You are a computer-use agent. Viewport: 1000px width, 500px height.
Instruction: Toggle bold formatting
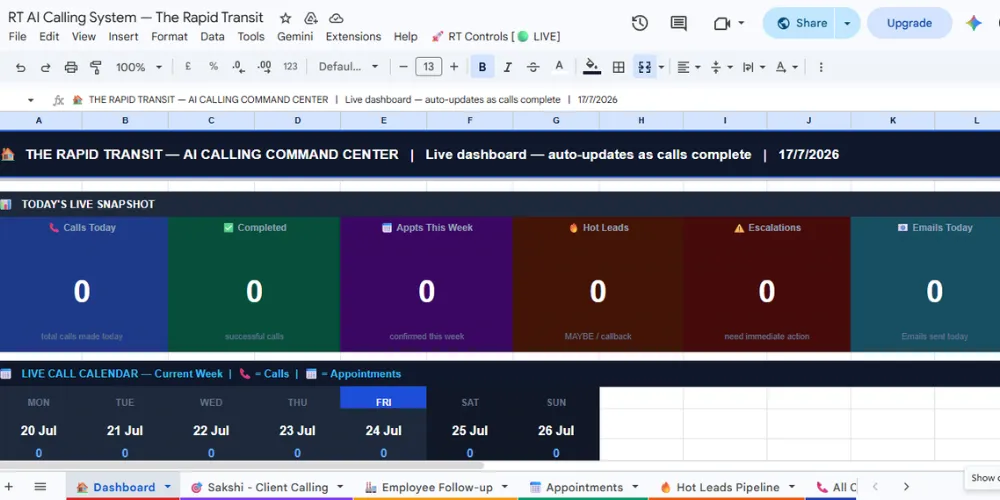coord(482,67)
